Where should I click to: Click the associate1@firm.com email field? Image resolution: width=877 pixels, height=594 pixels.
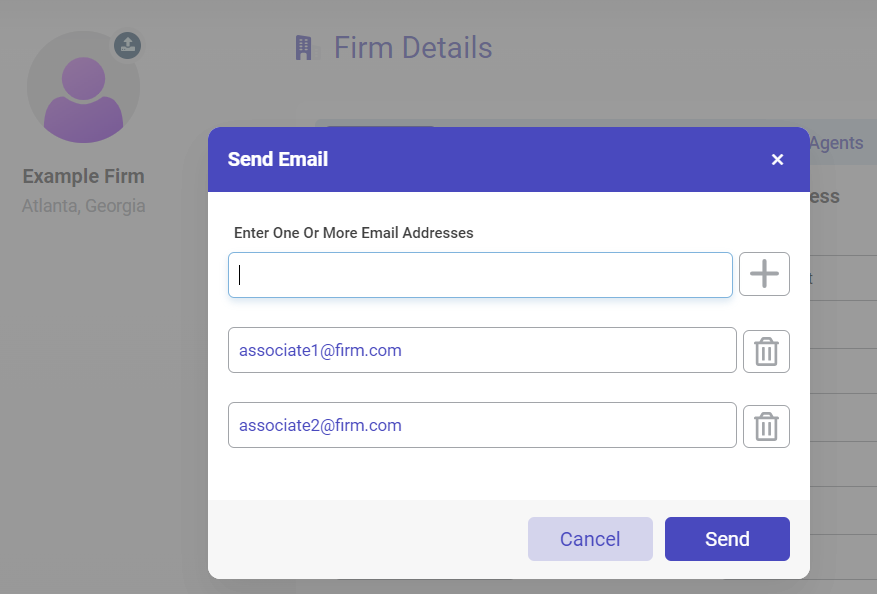[482, 351]
